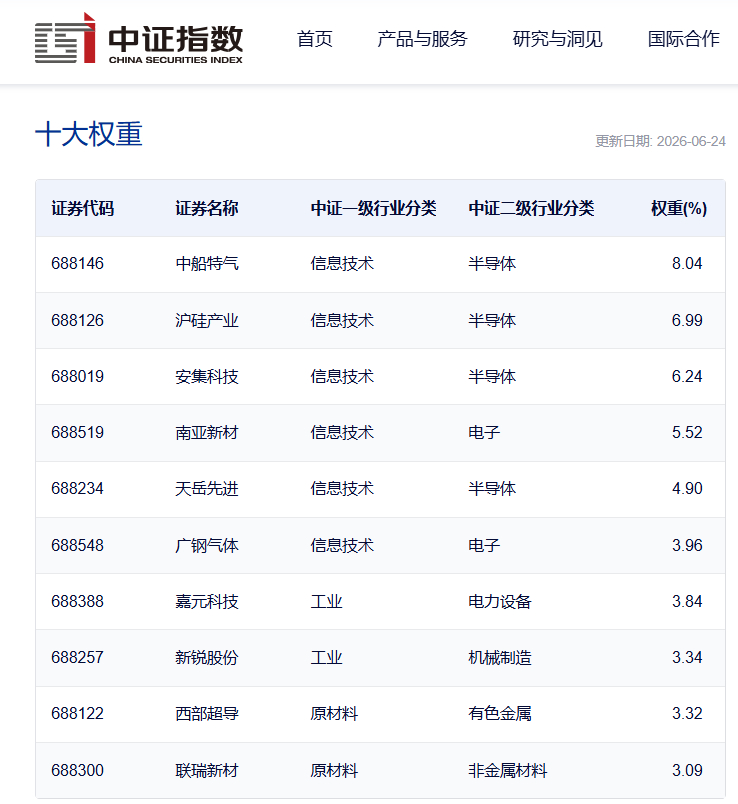The image size is (738, 804).
Task: Select security code 688126
Action: (x=77, y=320)
